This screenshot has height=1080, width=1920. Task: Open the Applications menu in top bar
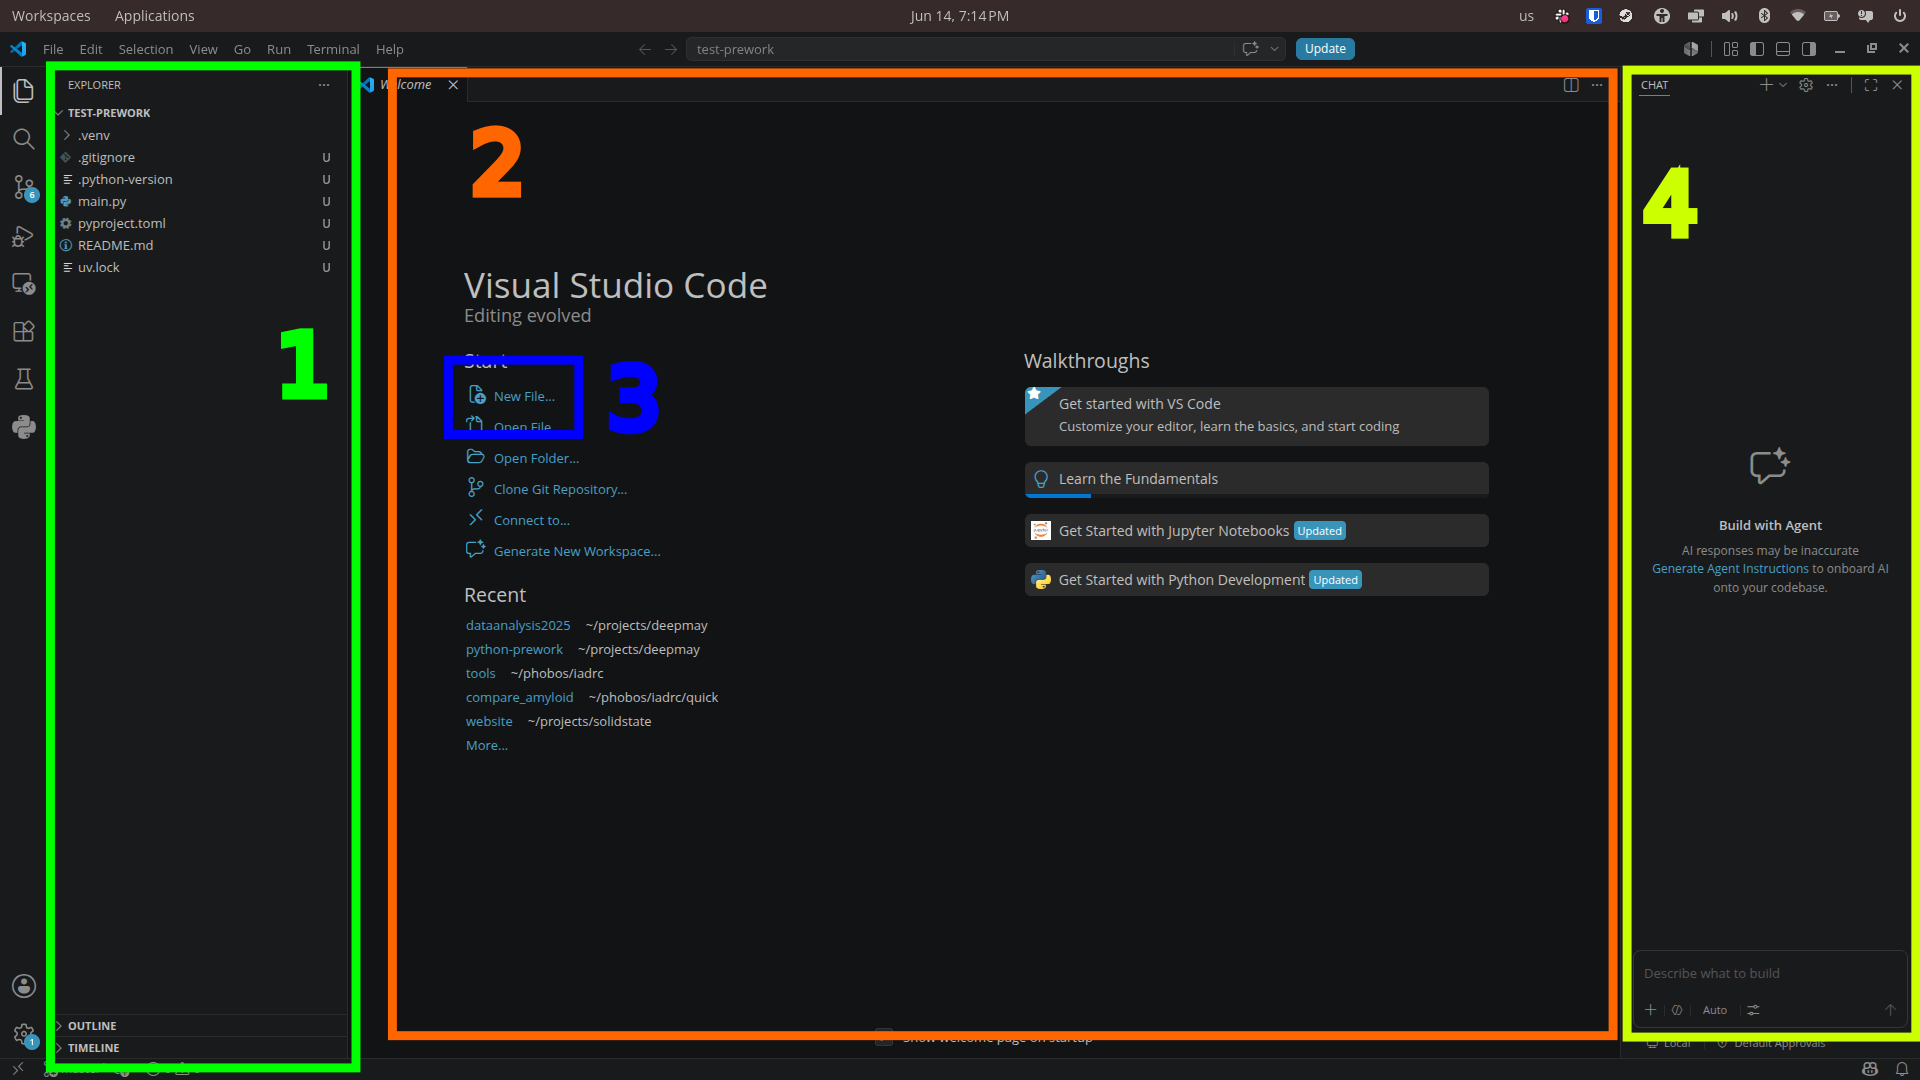(154, 16)
